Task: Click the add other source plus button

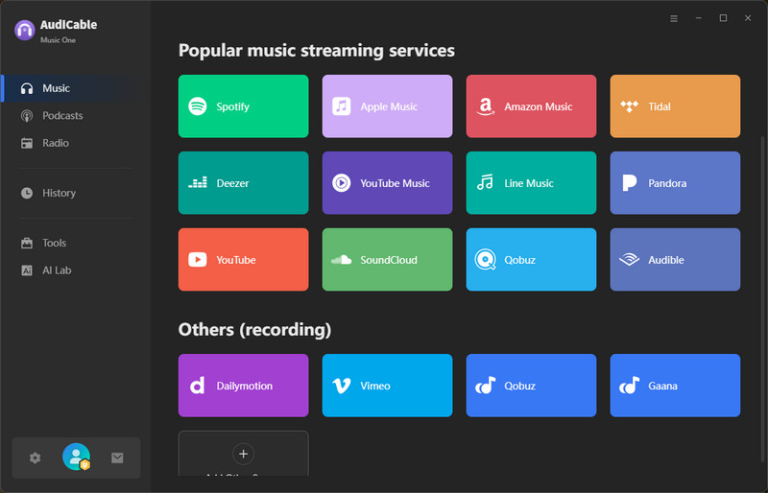Action: [x=243, y=455]
